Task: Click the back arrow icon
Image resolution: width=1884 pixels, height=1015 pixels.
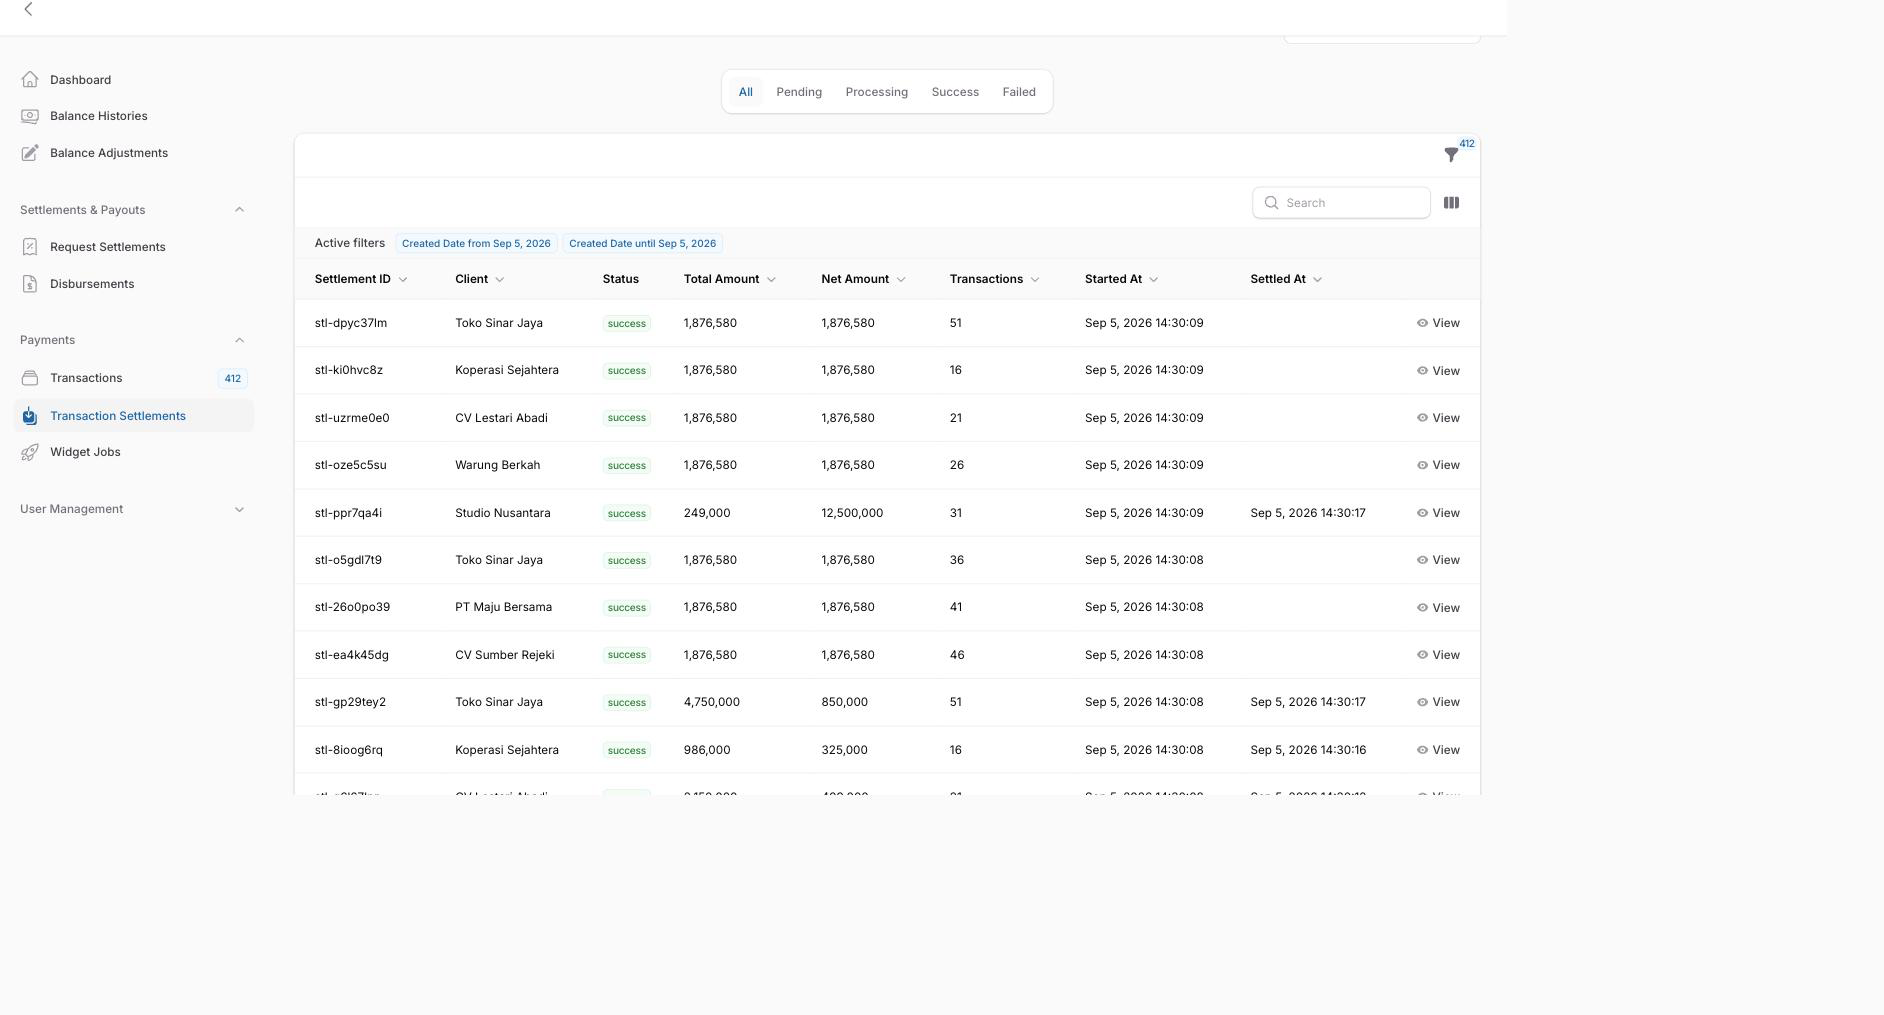Action: coord(28,9)
